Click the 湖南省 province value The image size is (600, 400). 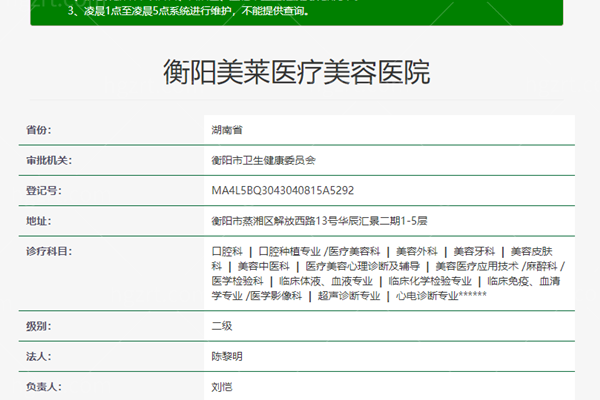tap(226, 131)
